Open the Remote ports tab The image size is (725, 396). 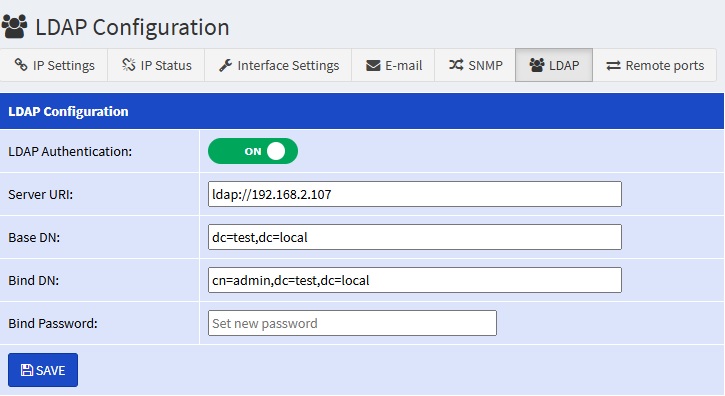pyautogui.click(x=655, y=65)
